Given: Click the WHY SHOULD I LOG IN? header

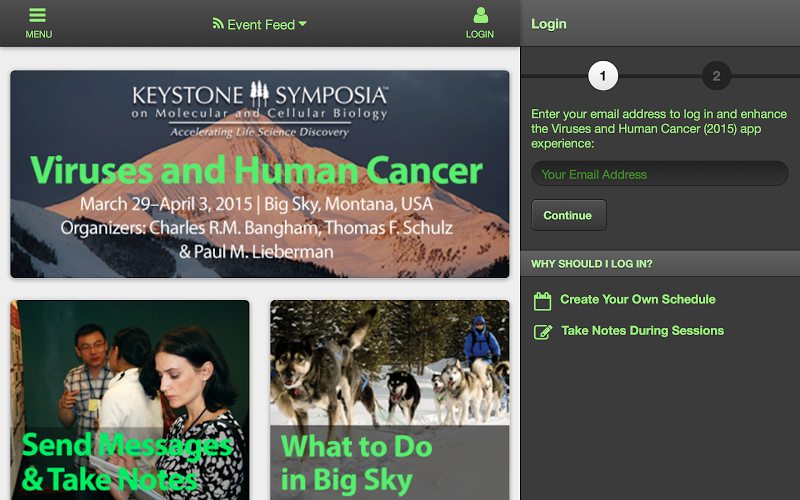Looking at the screenshot, I should 660,264.
